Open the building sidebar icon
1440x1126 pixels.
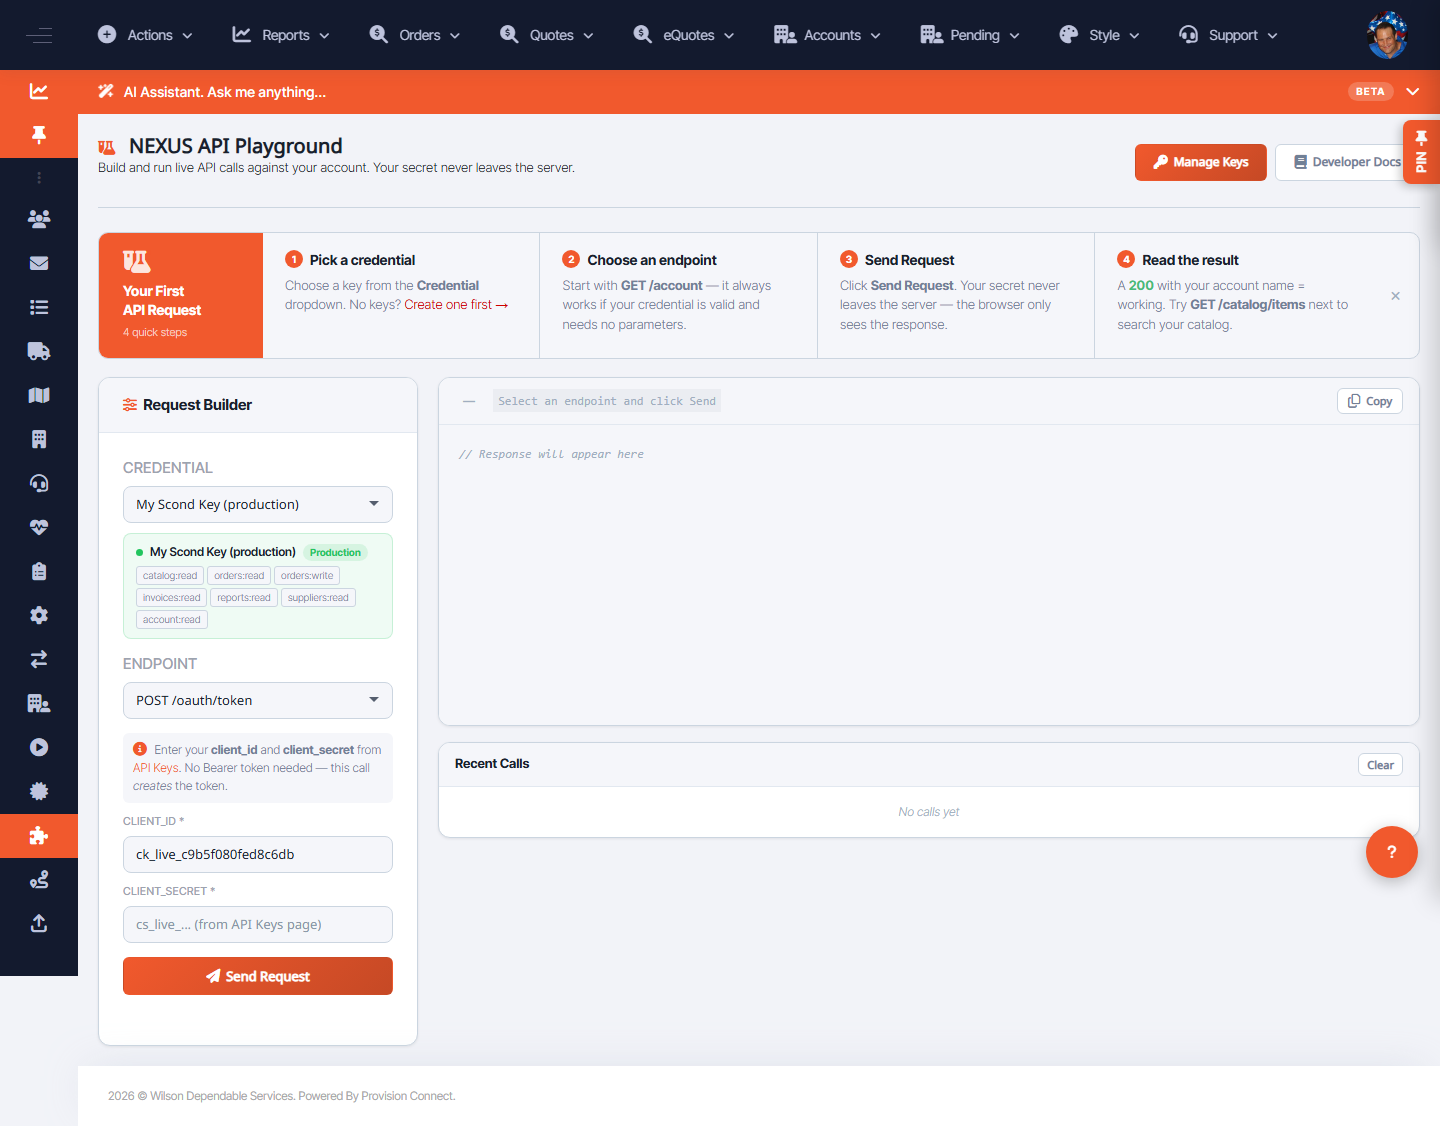tap(39, 439)
